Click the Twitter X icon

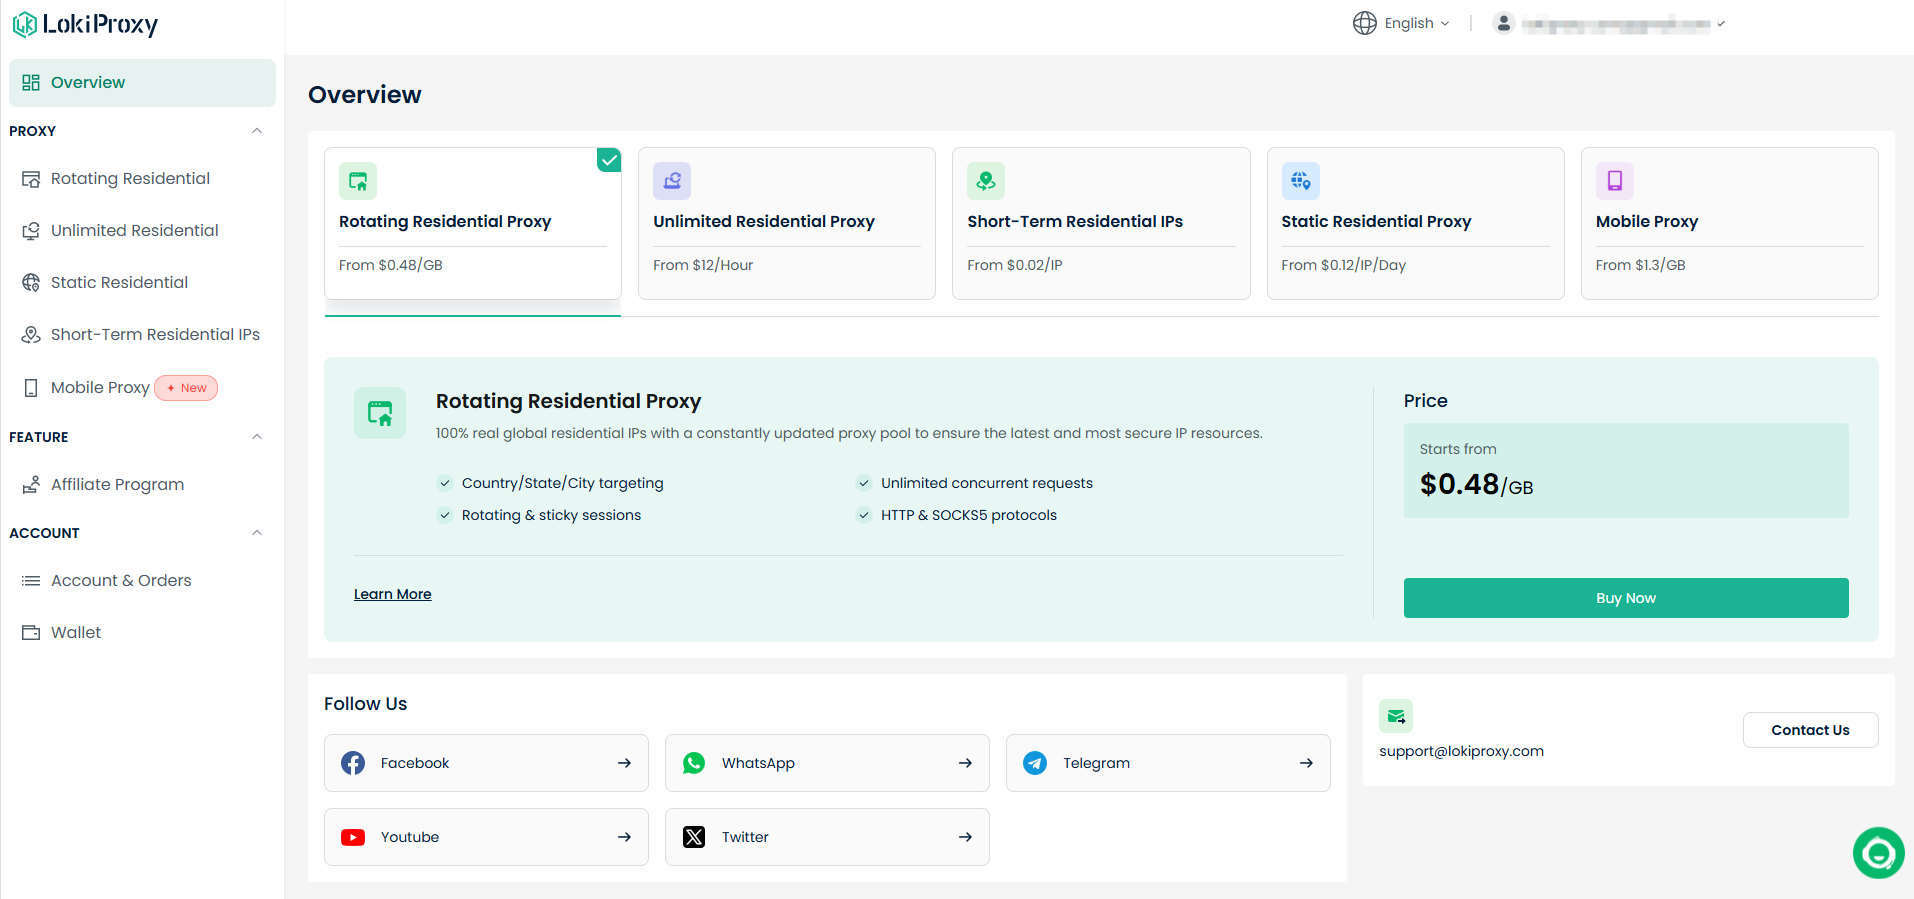coord(694,837)
